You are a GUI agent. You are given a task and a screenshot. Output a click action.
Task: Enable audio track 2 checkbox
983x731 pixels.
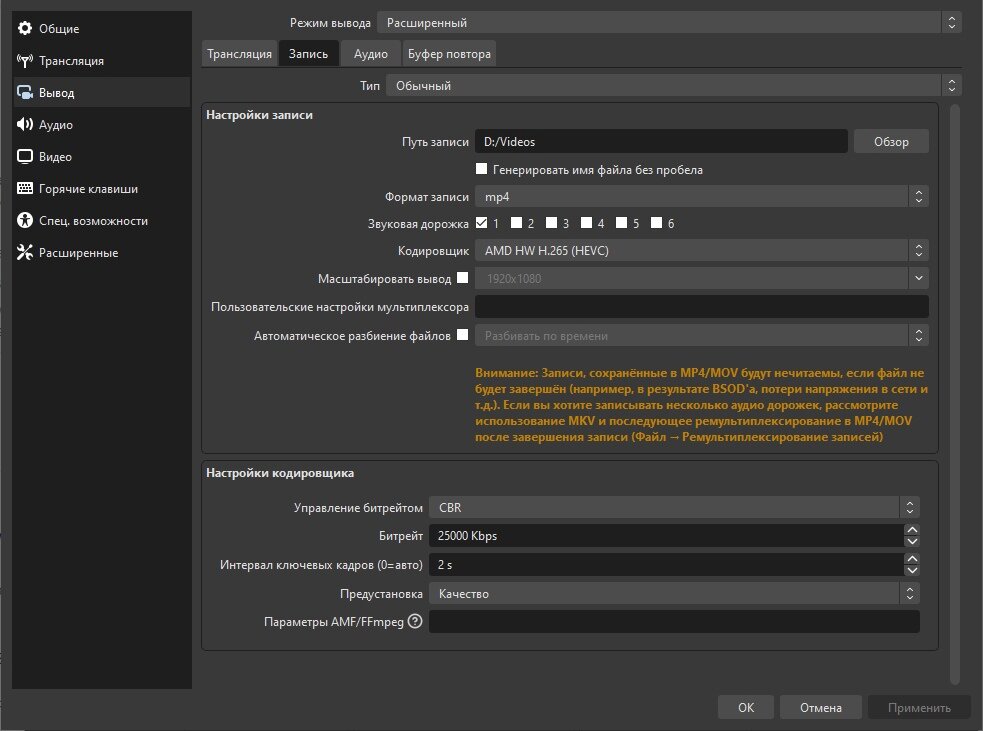(x=518, y=223)
